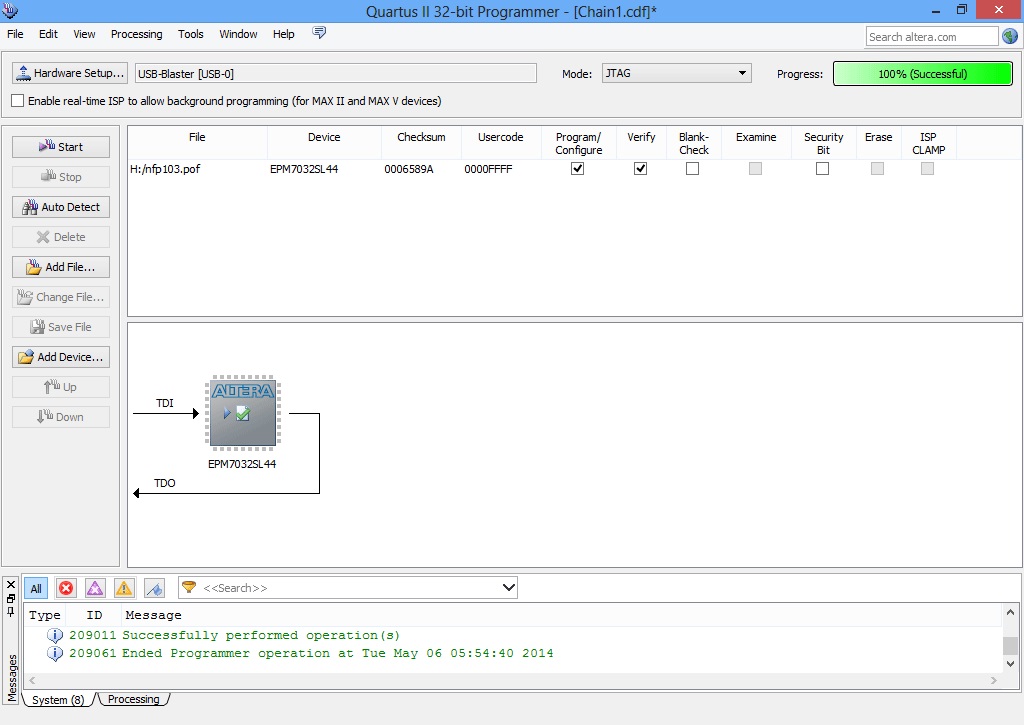1024x725 pixels.
Task: Select H:/nfp103.pof file cell
Action: (165, 169)
